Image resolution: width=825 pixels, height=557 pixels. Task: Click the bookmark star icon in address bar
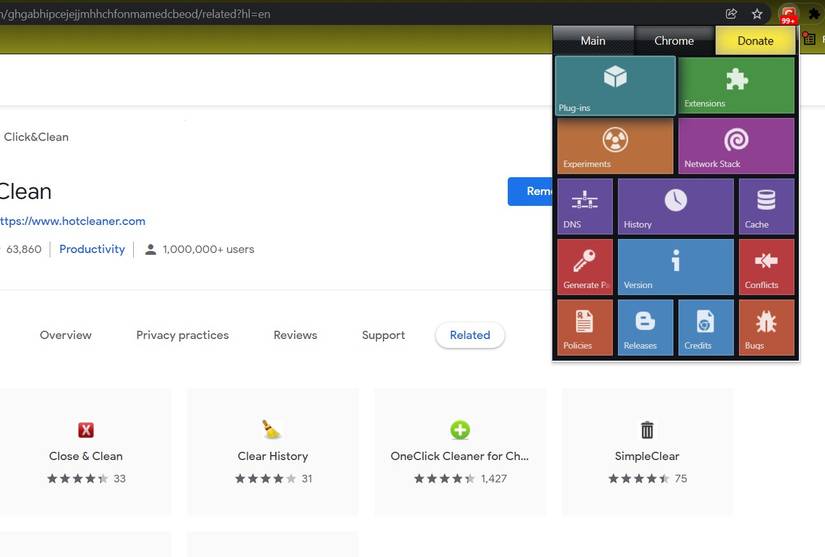[757, 14]
